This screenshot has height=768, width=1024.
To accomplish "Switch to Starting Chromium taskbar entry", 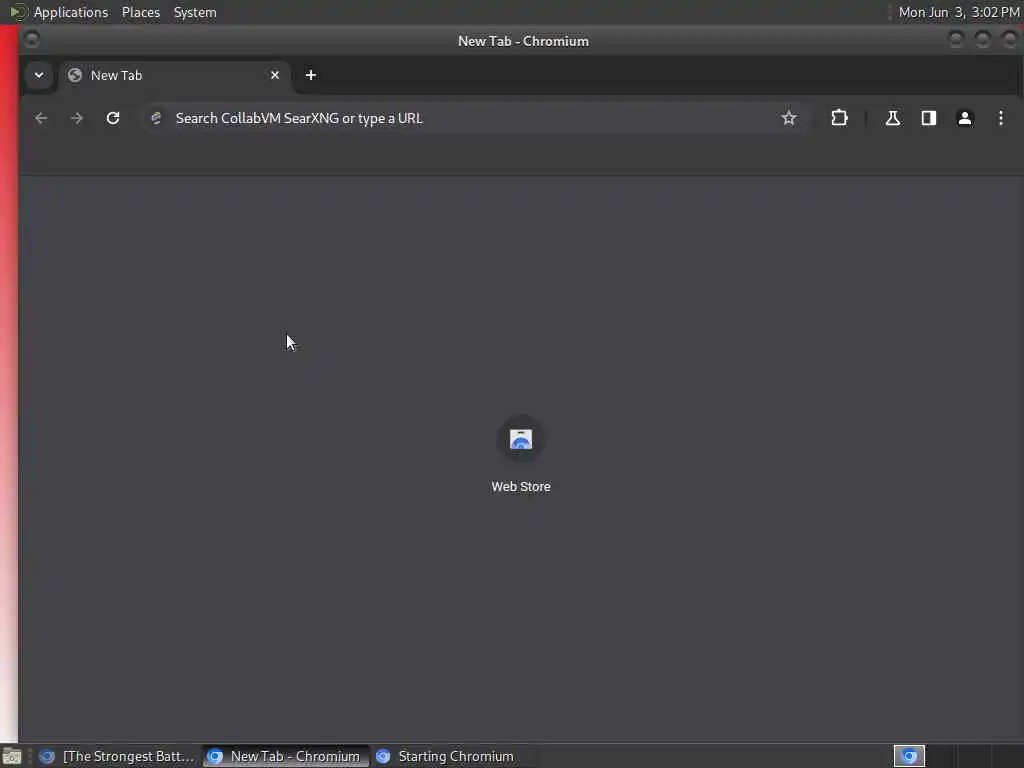I will click(454, 756).
